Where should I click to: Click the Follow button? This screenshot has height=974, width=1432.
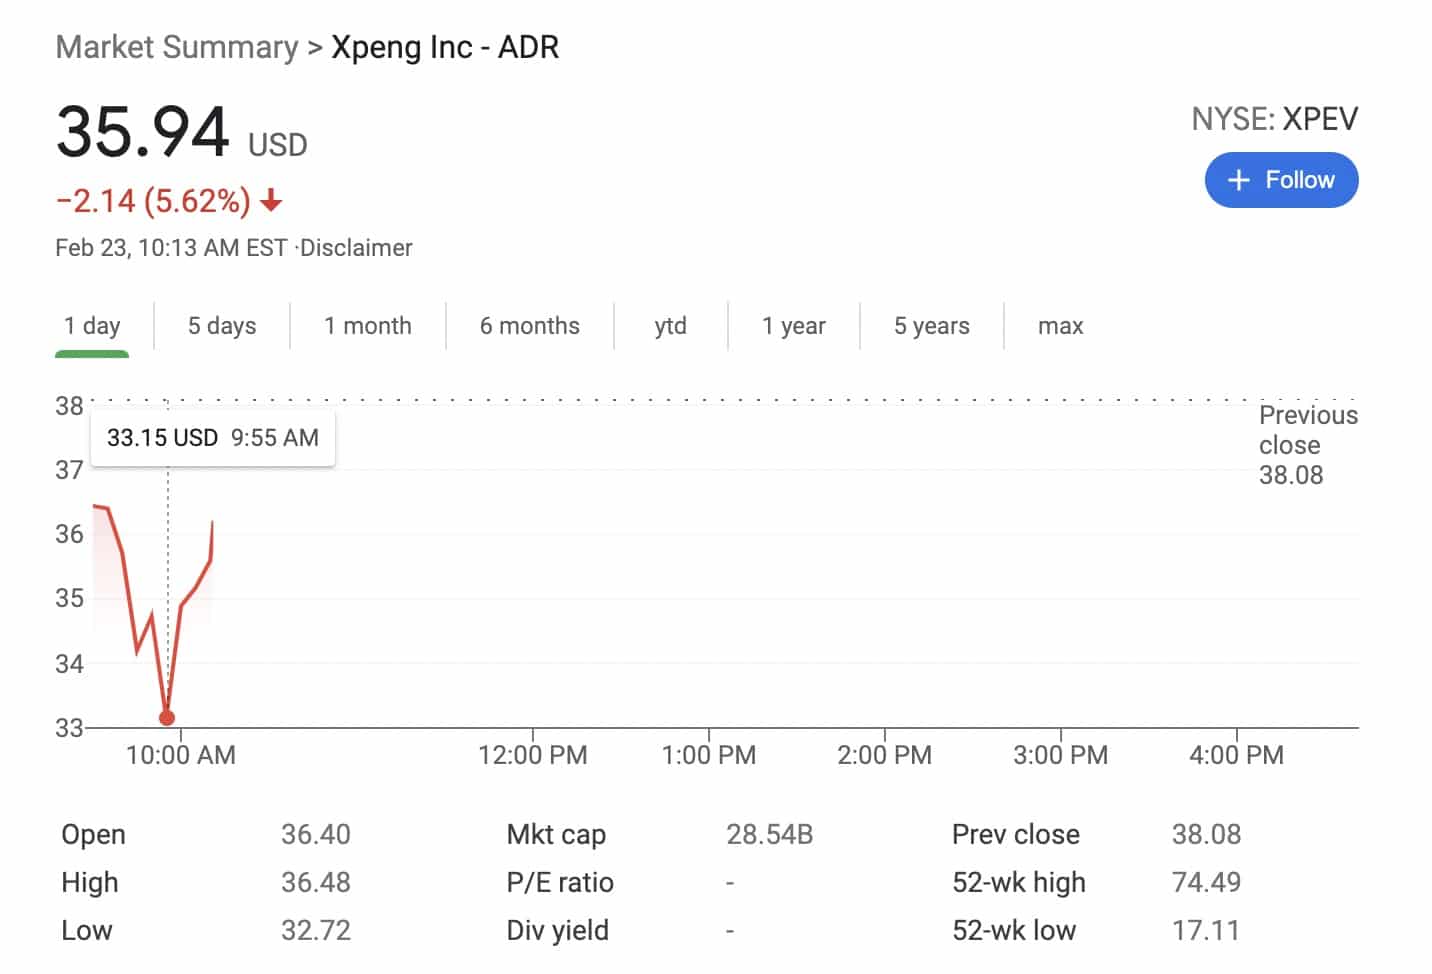[1281, 180]
